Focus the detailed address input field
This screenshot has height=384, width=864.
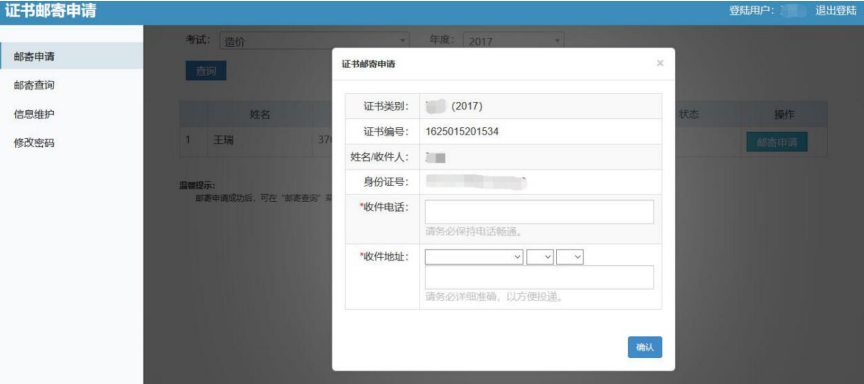(539, 277)
